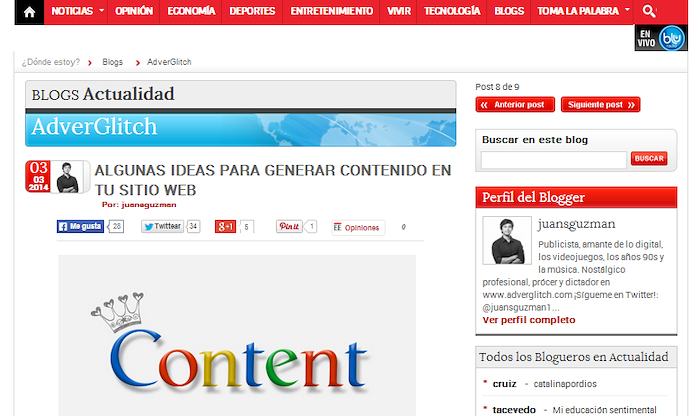Go to the home page icon

pyautogui.click(x=29, y=12)
